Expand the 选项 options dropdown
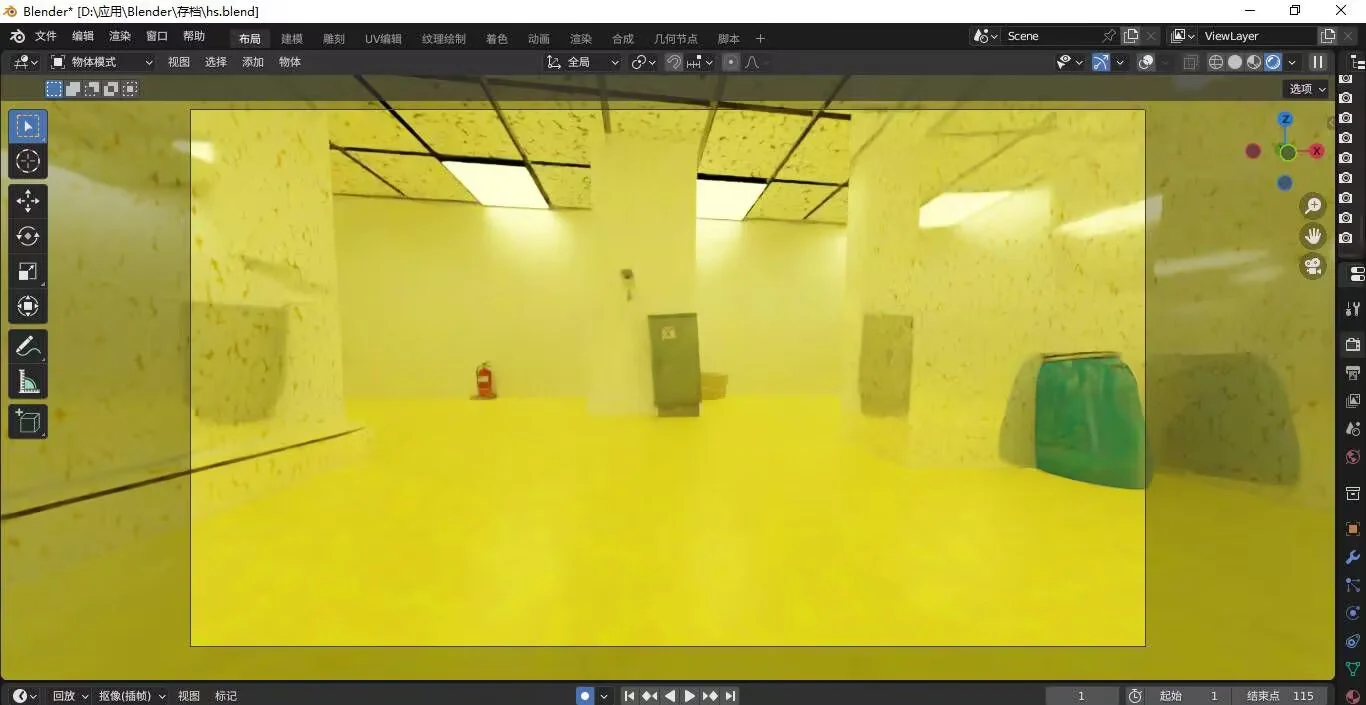 point(1307,89)
